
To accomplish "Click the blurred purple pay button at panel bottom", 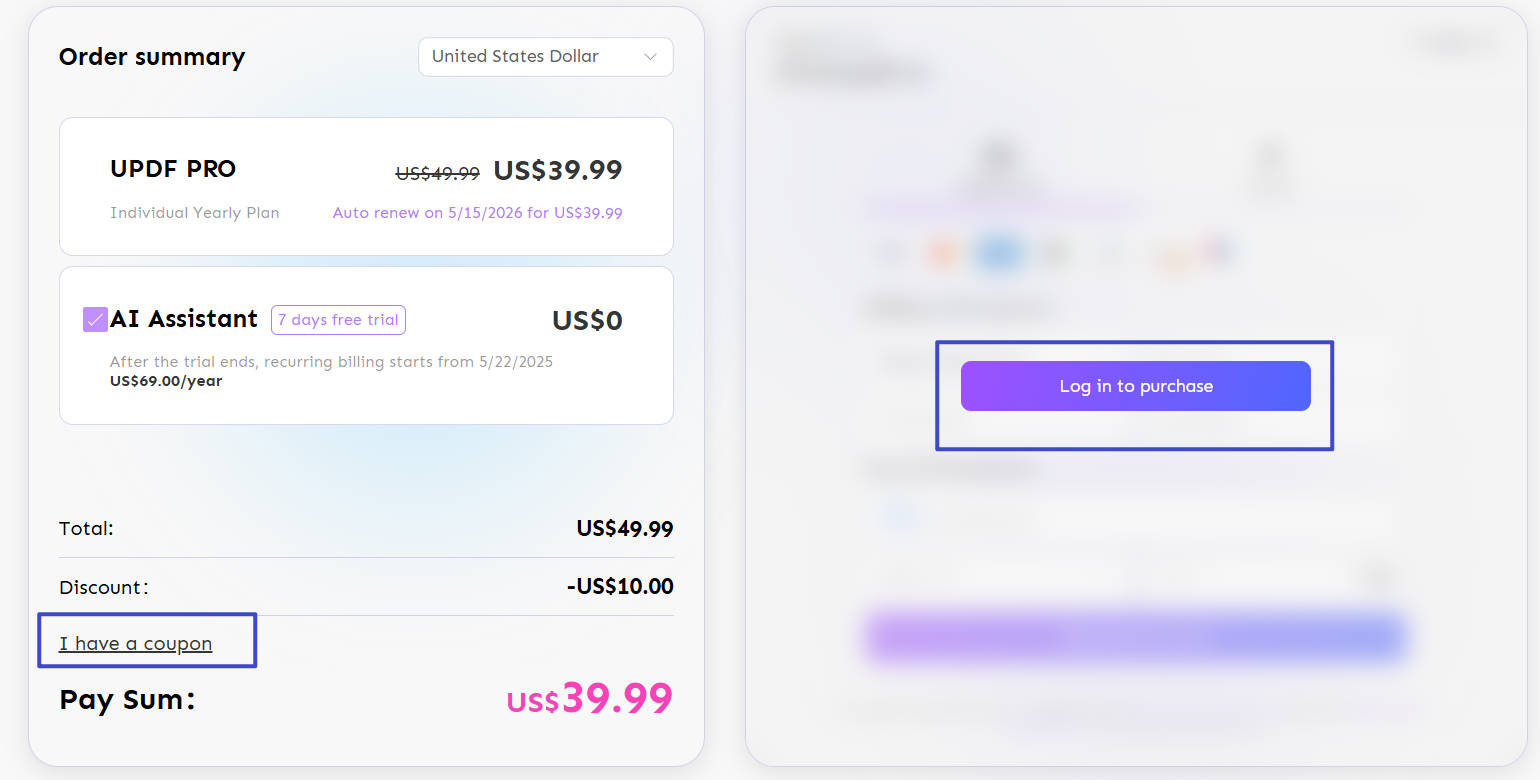I will [x=1136, y=637].
